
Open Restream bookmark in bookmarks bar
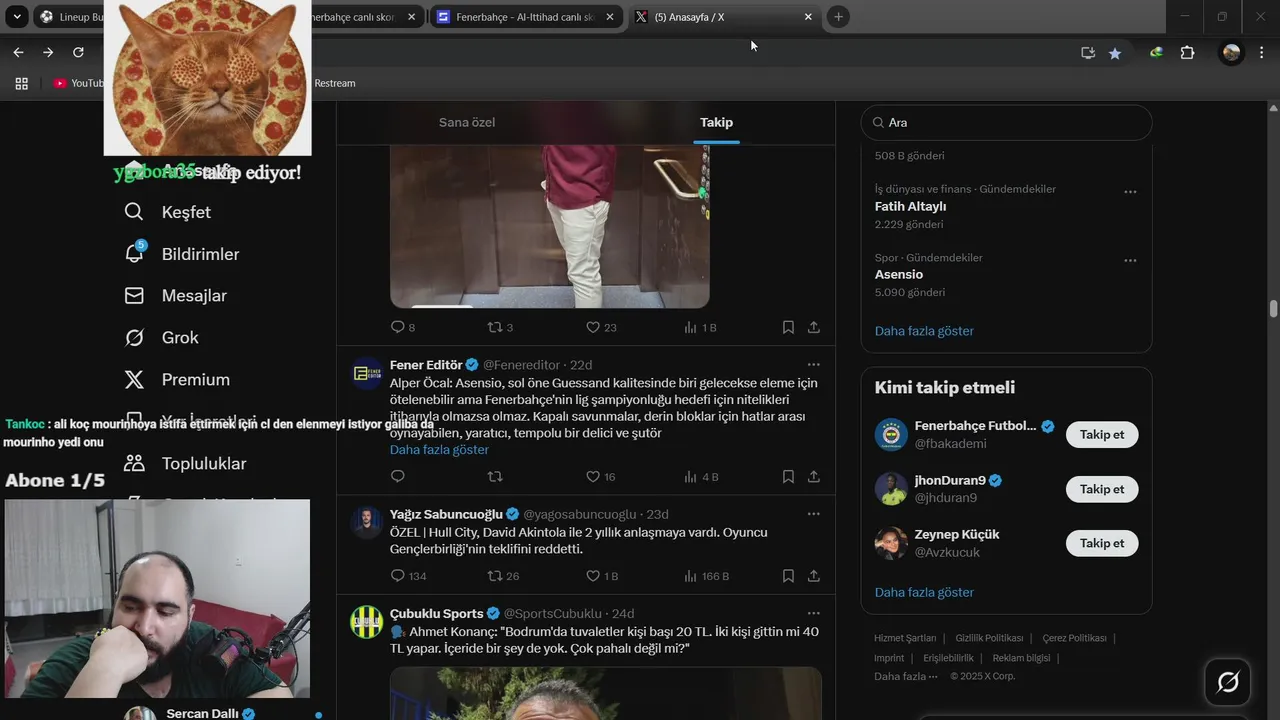(335, 83)
